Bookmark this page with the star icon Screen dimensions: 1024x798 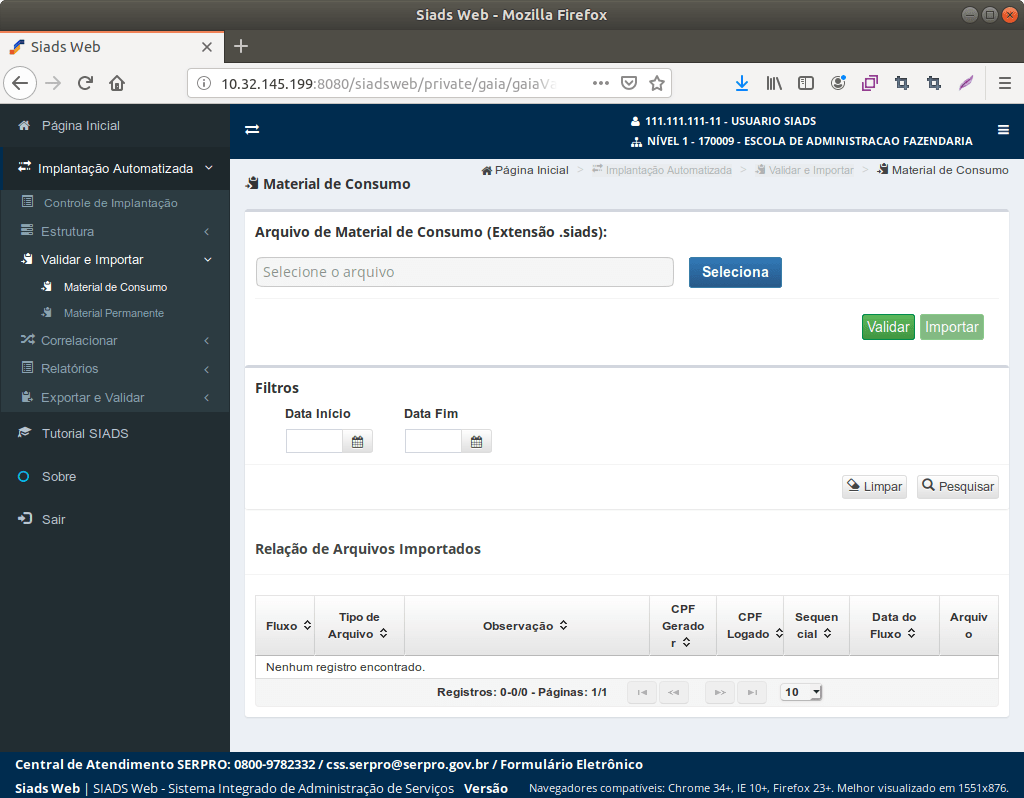[657, 83]
